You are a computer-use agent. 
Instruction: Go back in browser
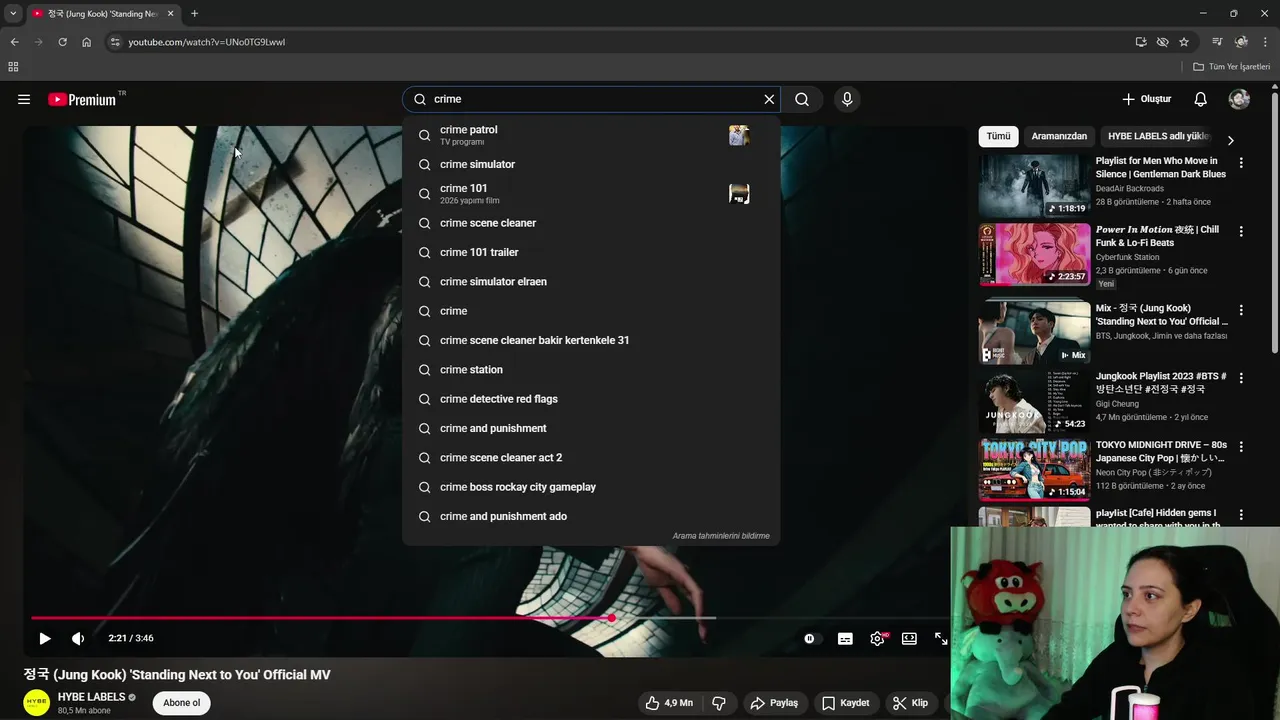14,42
